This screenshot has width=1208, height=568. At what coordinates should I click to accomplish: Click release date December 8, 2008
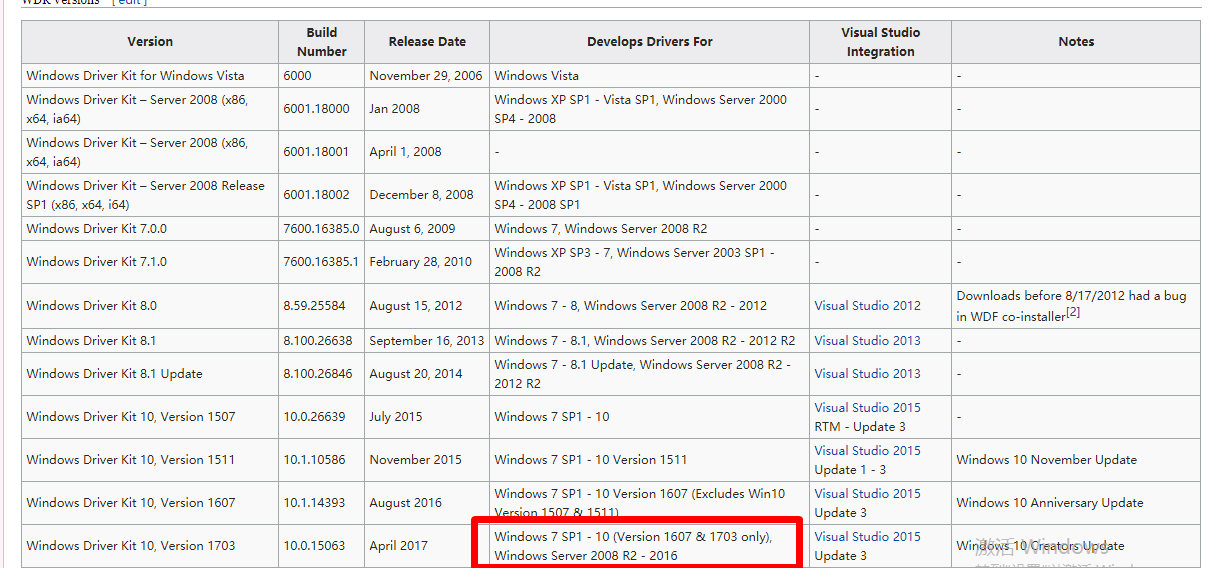(421, 195)
